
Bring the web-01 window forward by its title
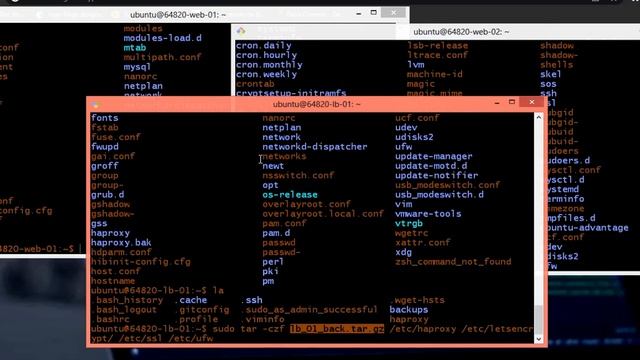tap(178, 15)
